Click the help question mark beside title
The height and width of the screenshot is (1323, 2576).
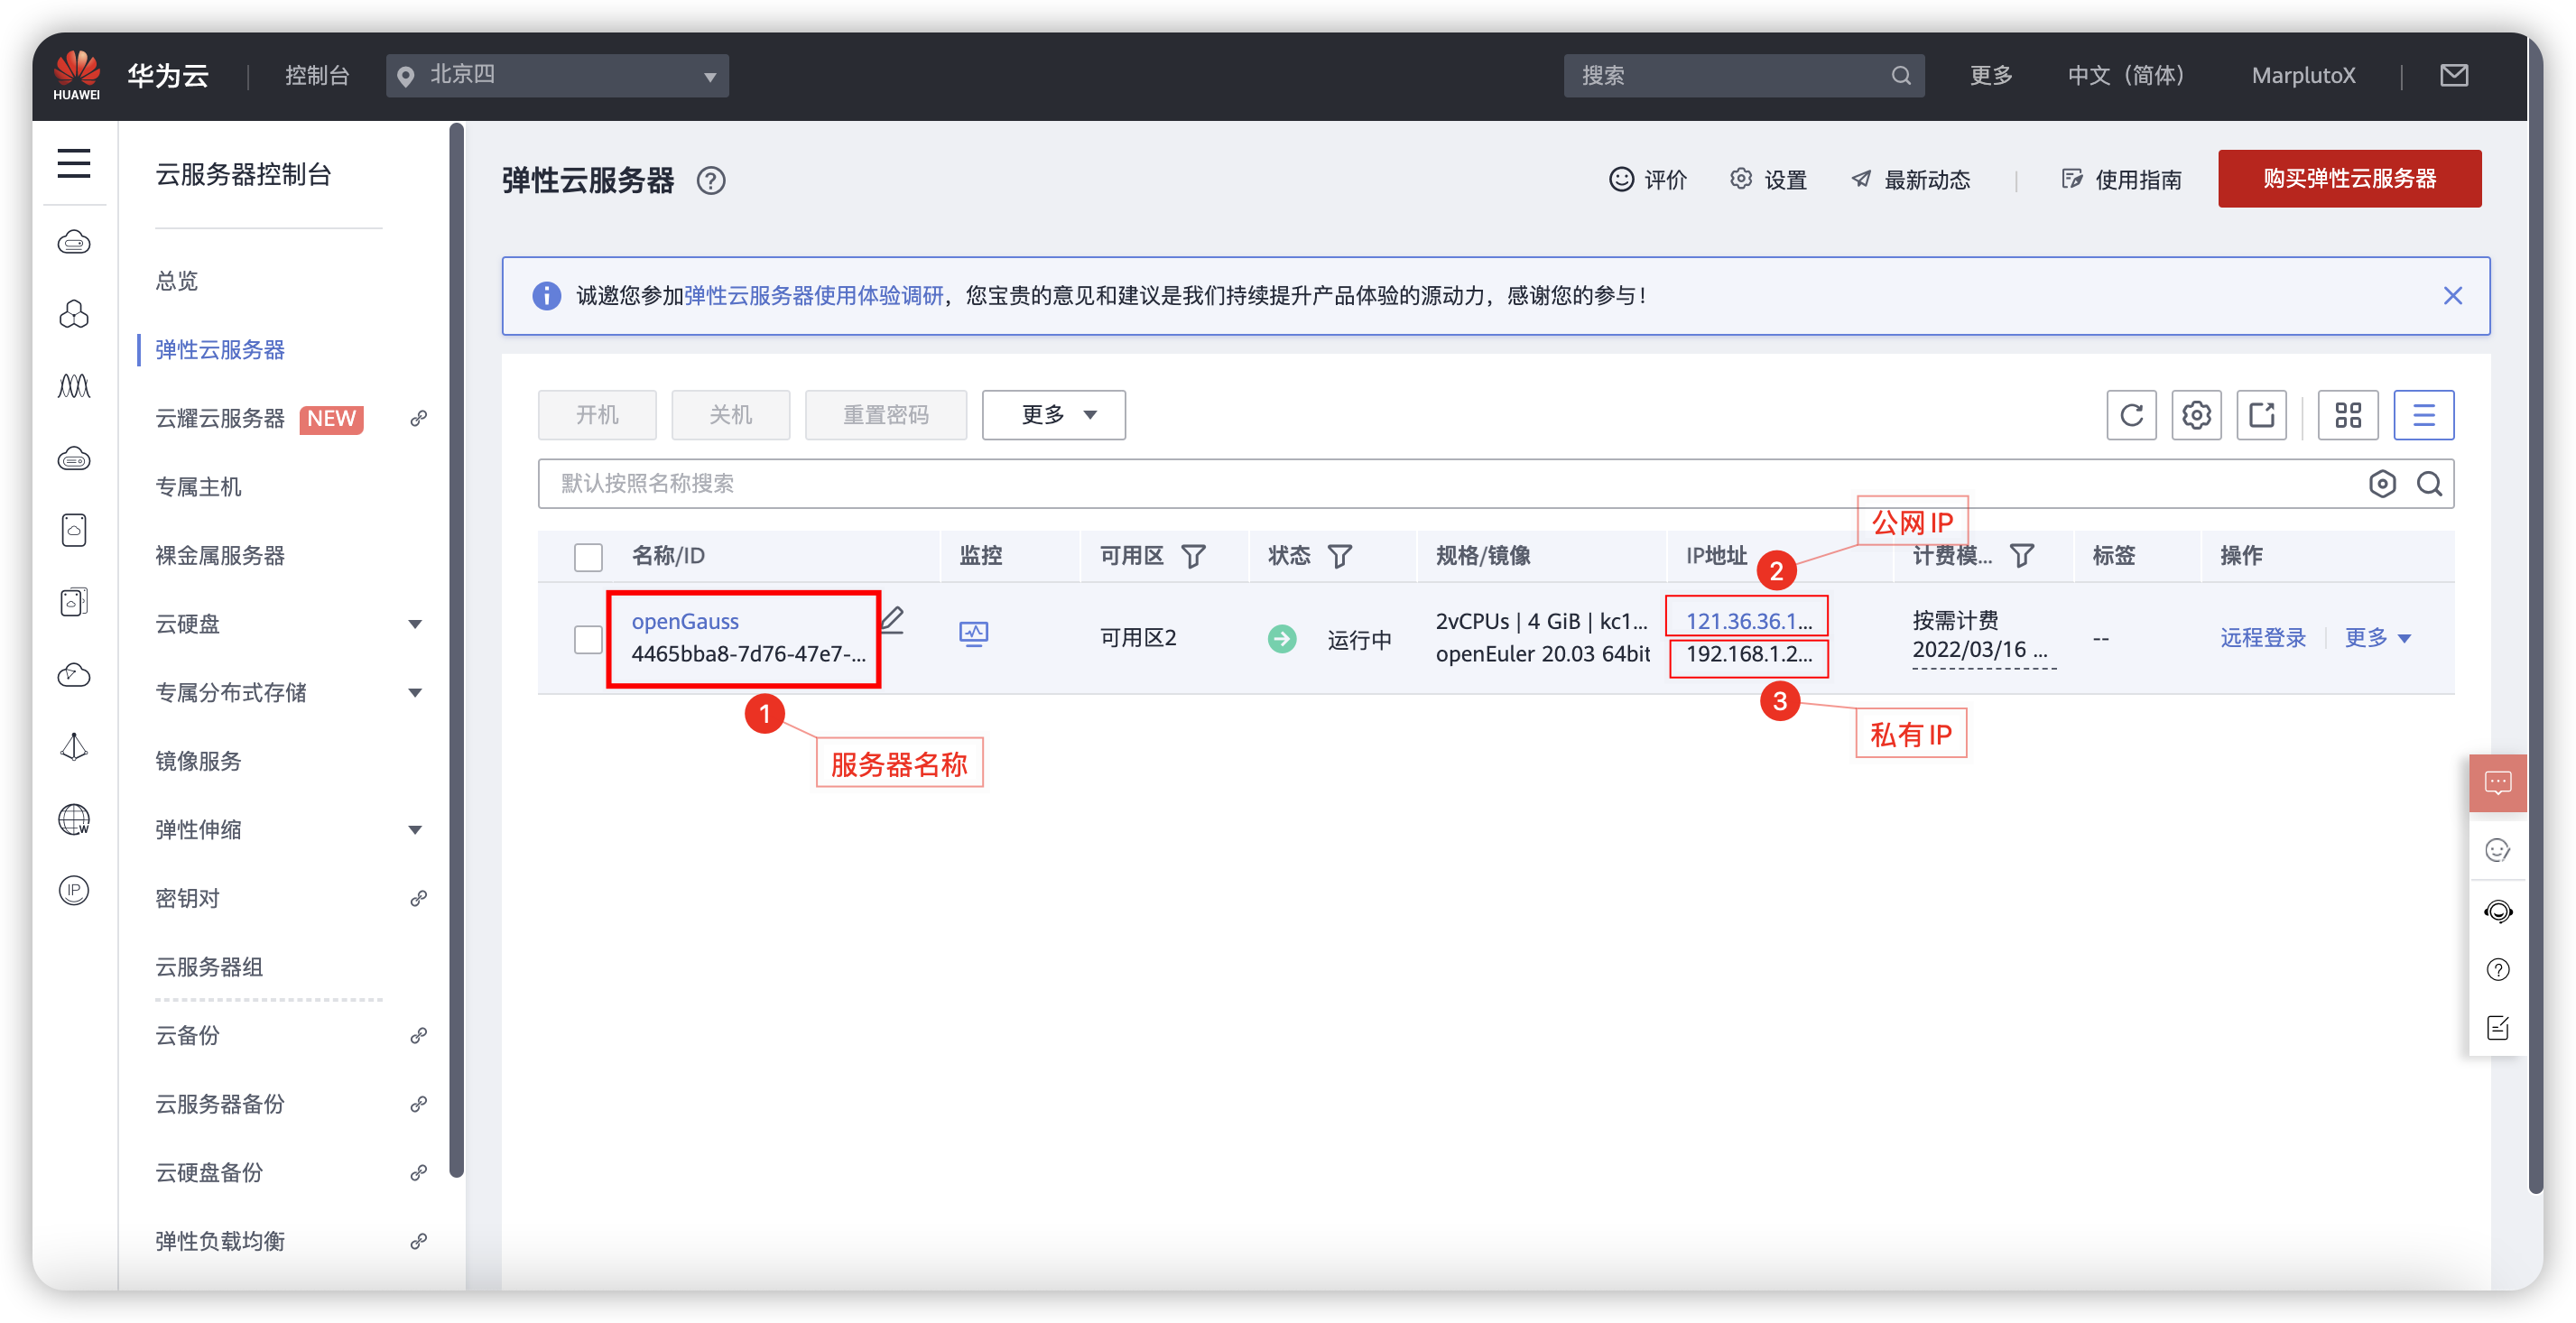(x=711, y=181)
